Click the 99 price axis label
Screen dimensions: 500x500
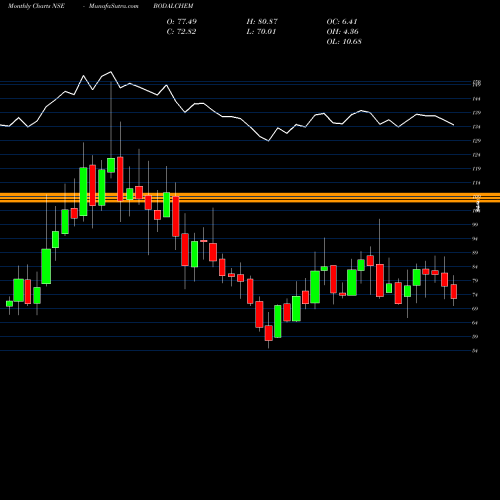(475, 225)
